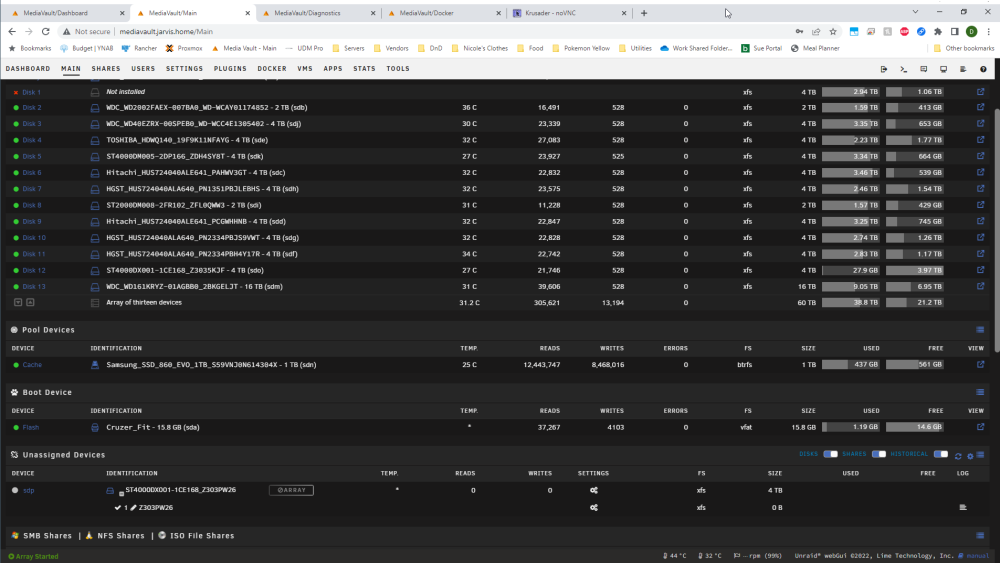Screen dimensions: 1000x563
Task: Click the browser extensions puzzle icon
Action: click(x=938, y=31)
